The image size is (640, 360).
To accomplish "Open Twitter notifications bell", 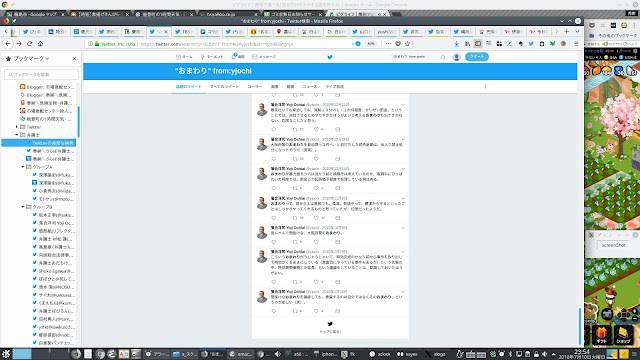I will (238, 56).
